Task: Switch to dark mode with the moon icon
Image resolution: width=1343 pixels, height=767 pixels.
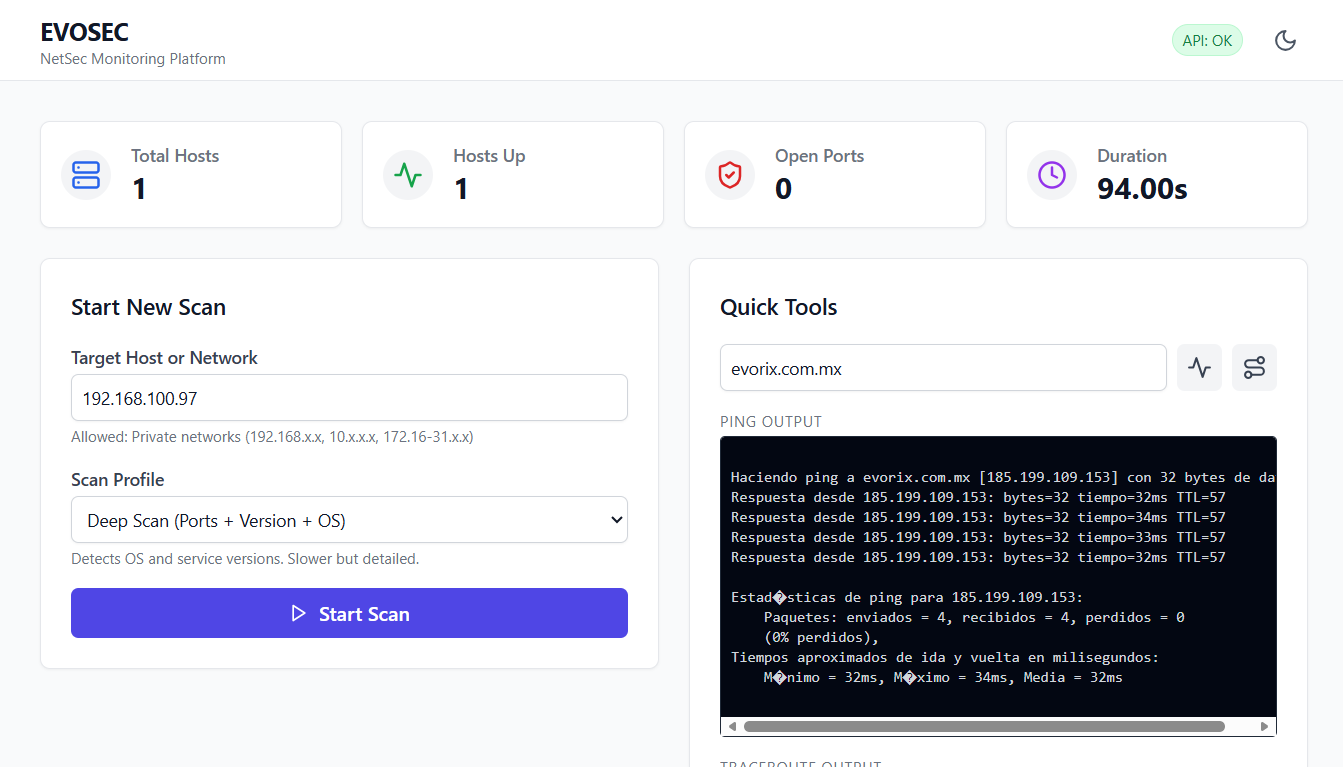Action: tap(1285, 39)
